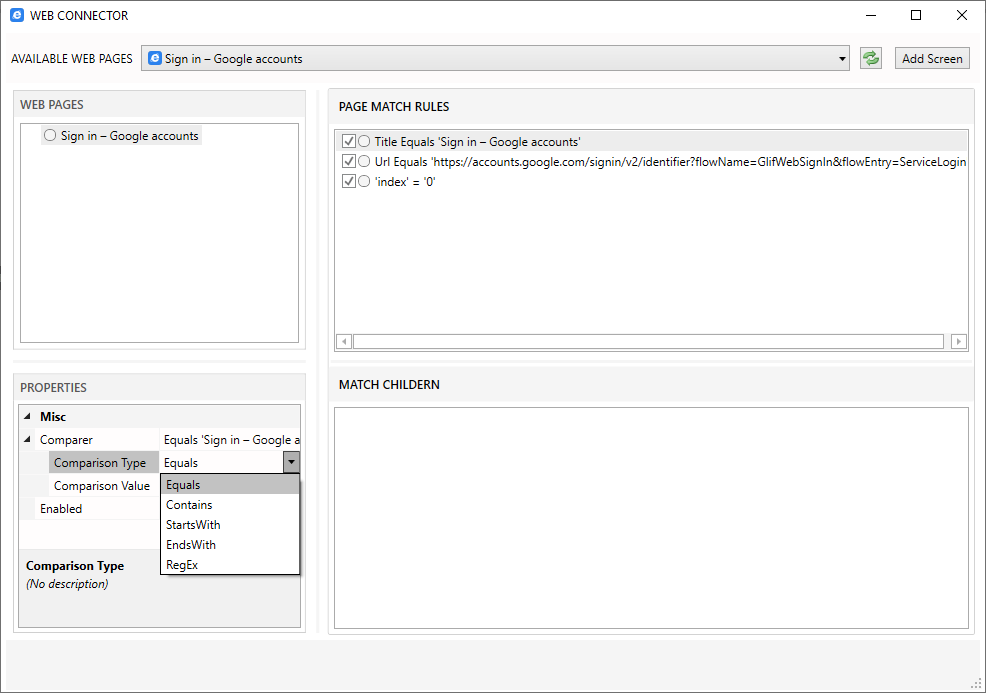Click the green refresh web pages icon
The width and height of the screenshot is (986, 693).
[x=870, y=57]
